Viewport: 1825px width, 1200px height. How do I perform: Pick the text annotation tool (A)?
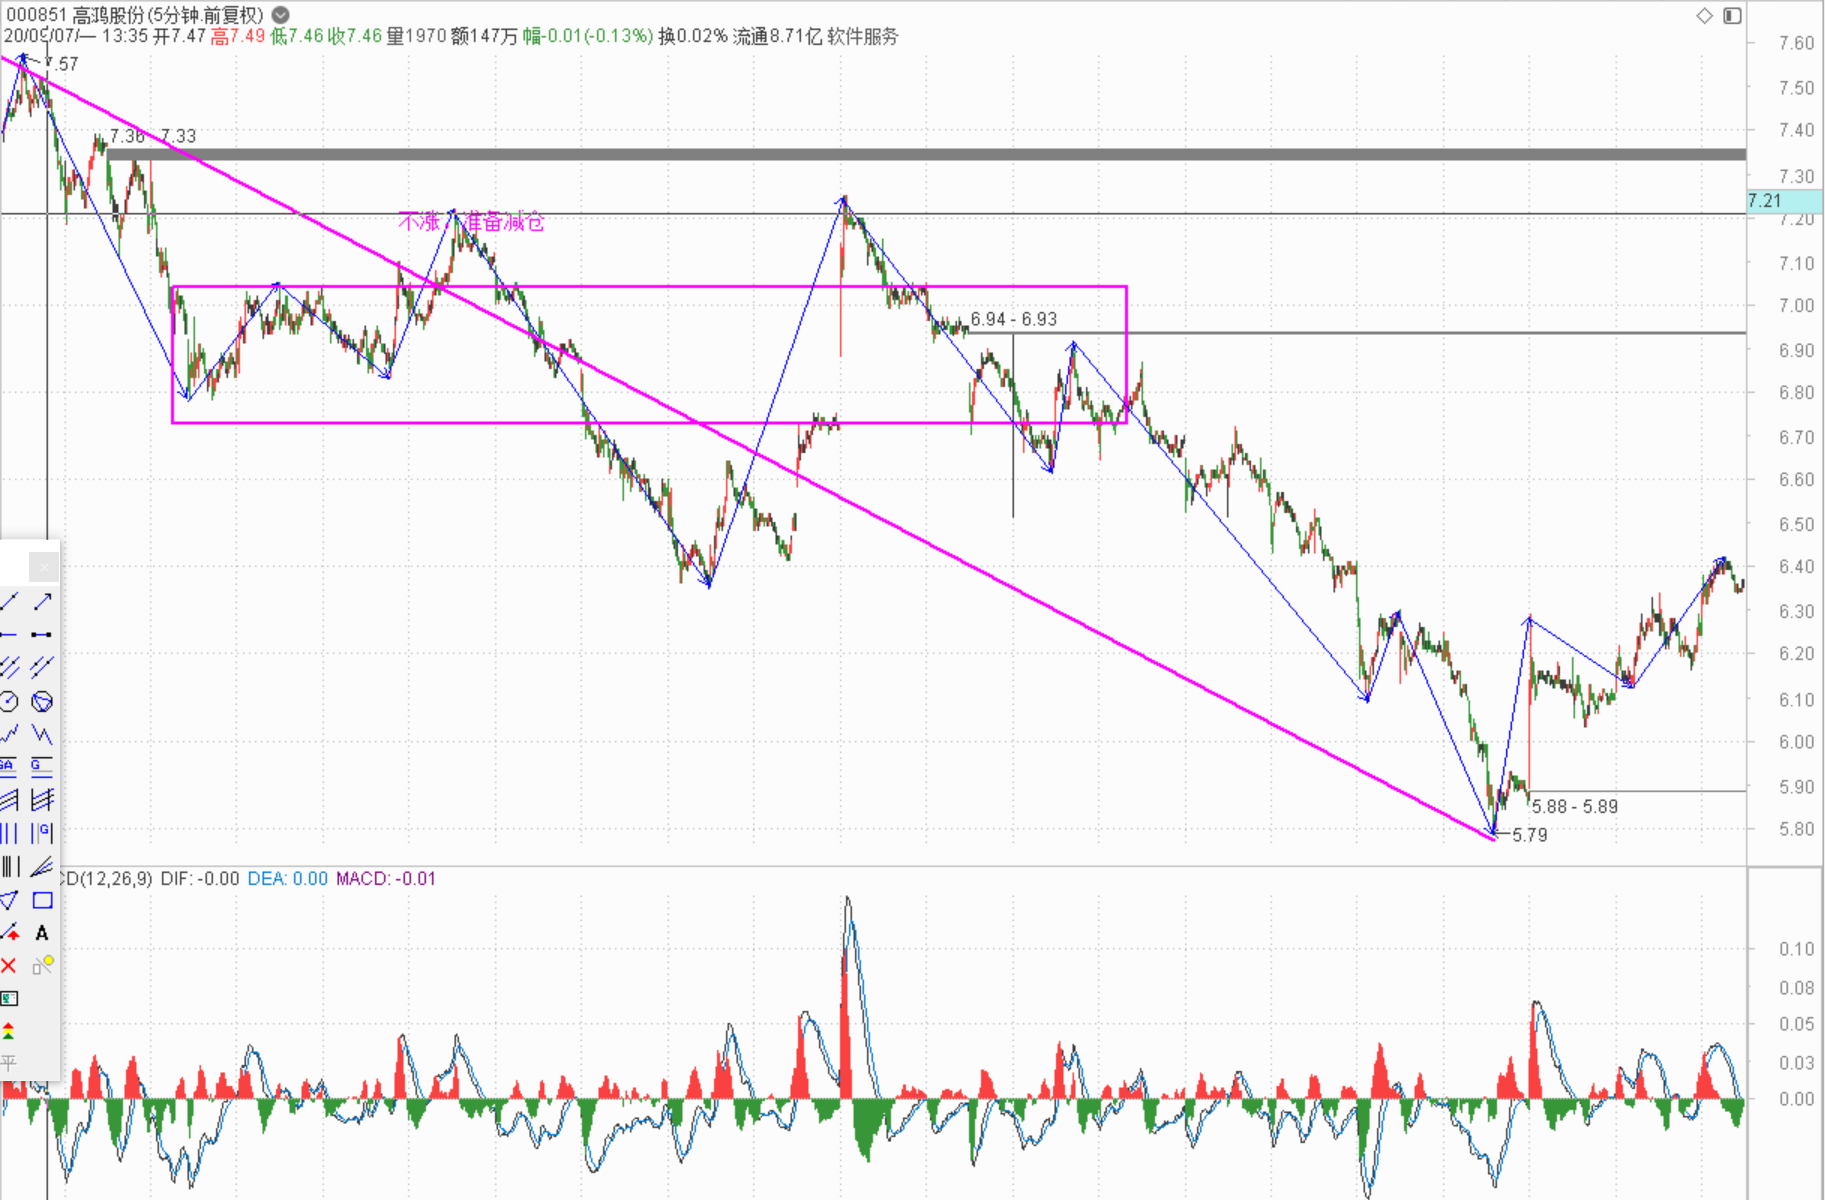click(x=42, y=933)
